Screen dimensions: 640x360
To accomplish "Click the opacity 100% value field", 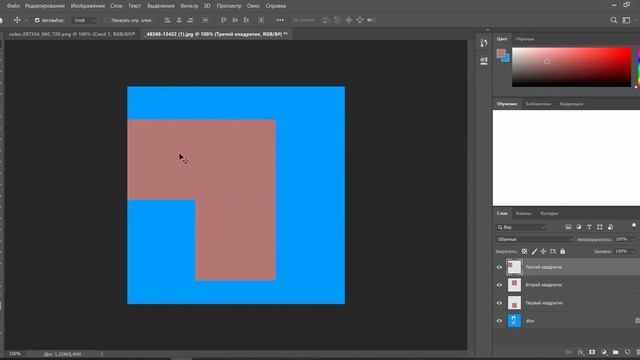I will [x=621, y=240].
